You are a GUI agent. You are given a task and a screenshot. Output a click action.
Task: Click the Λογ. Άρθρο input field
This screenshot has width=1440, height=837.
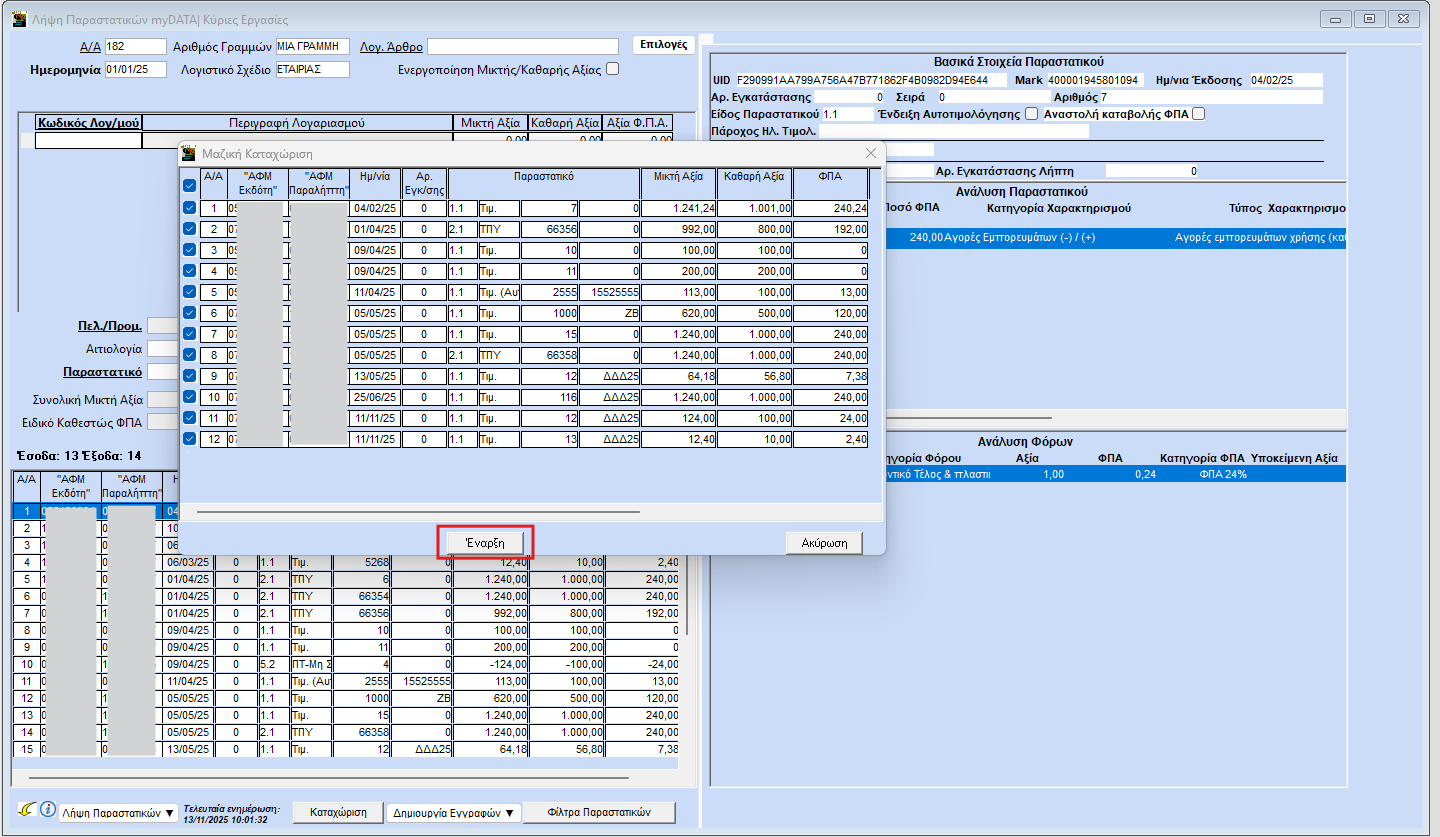click(523, 46)
